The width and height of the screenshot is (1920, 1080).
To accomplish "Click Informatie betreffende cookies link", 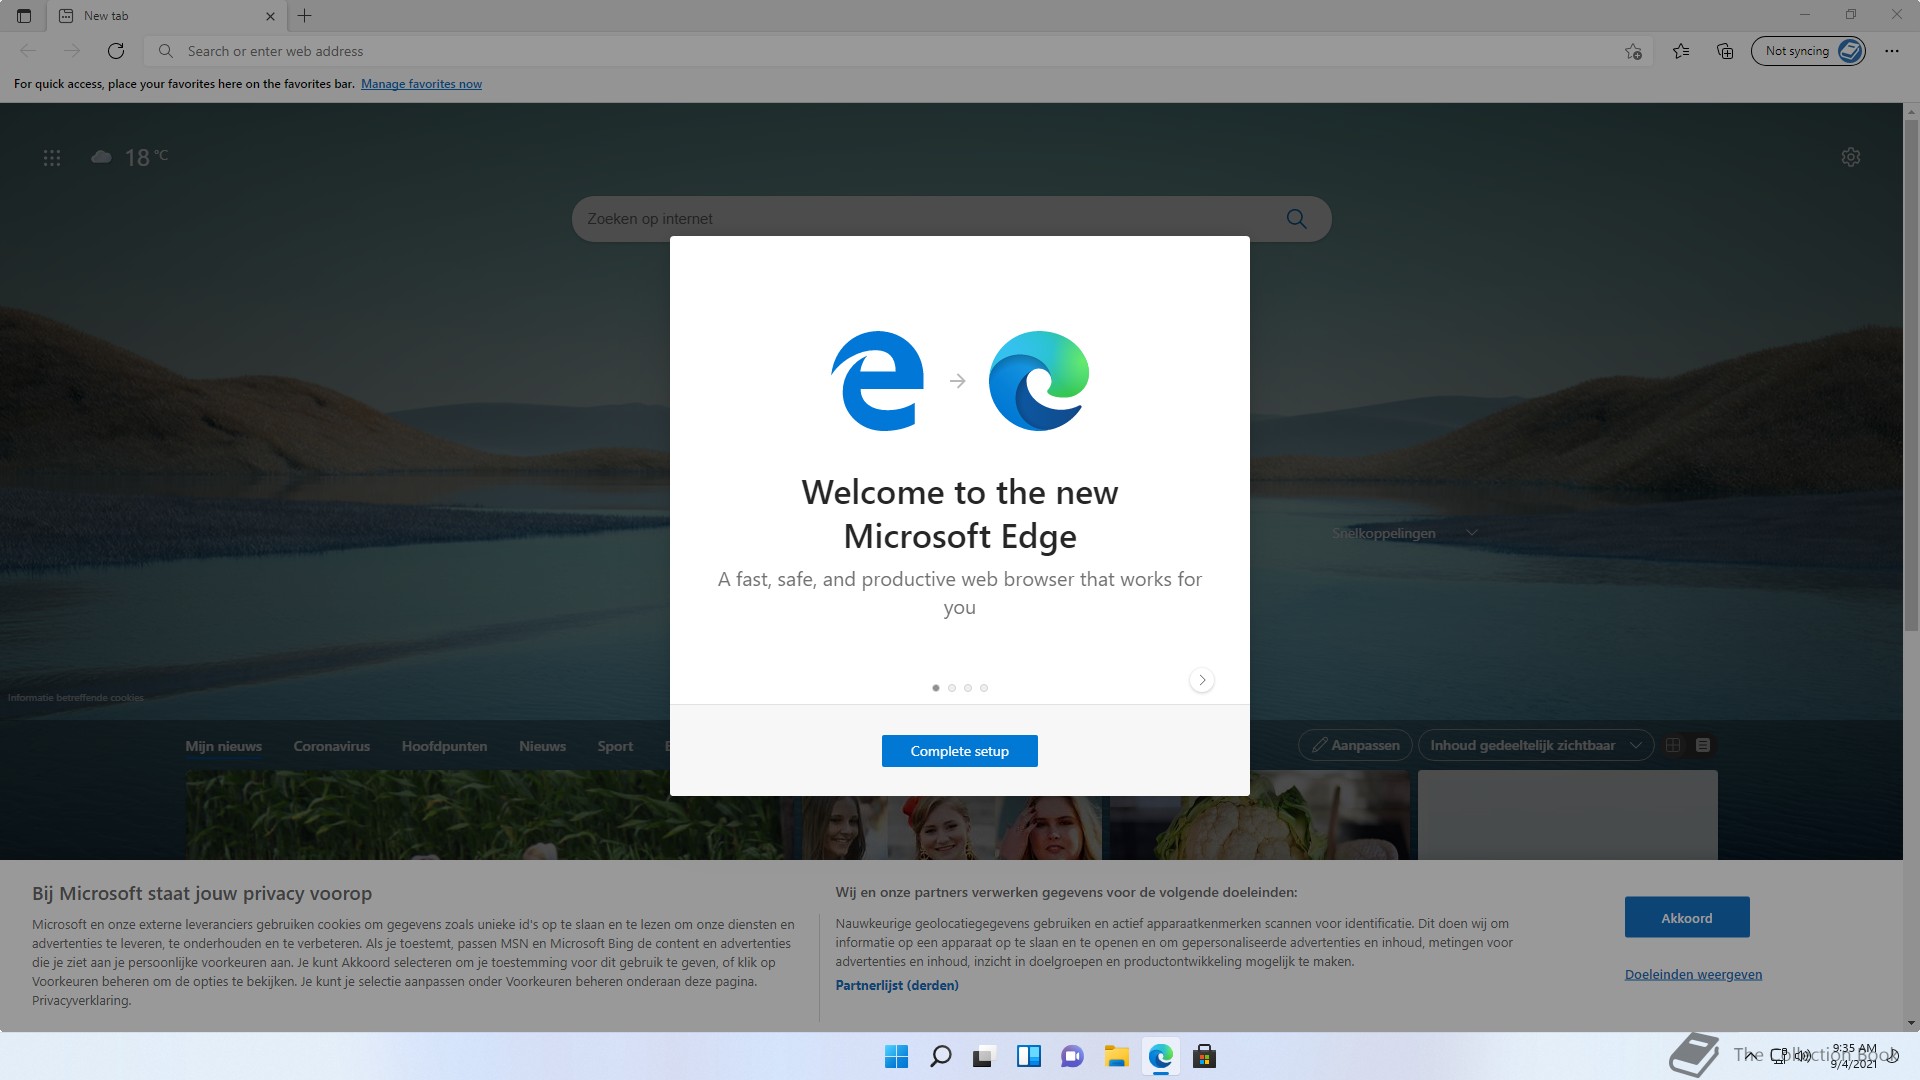I will pos(76,698).
